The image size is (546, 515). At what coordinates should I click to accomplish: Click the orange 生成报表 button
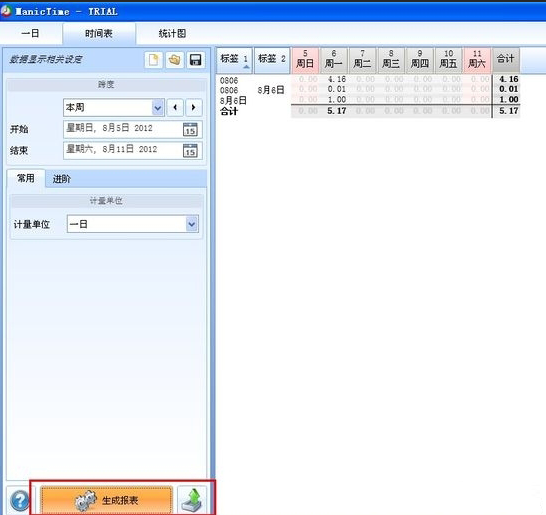click(x=106, y=500)
